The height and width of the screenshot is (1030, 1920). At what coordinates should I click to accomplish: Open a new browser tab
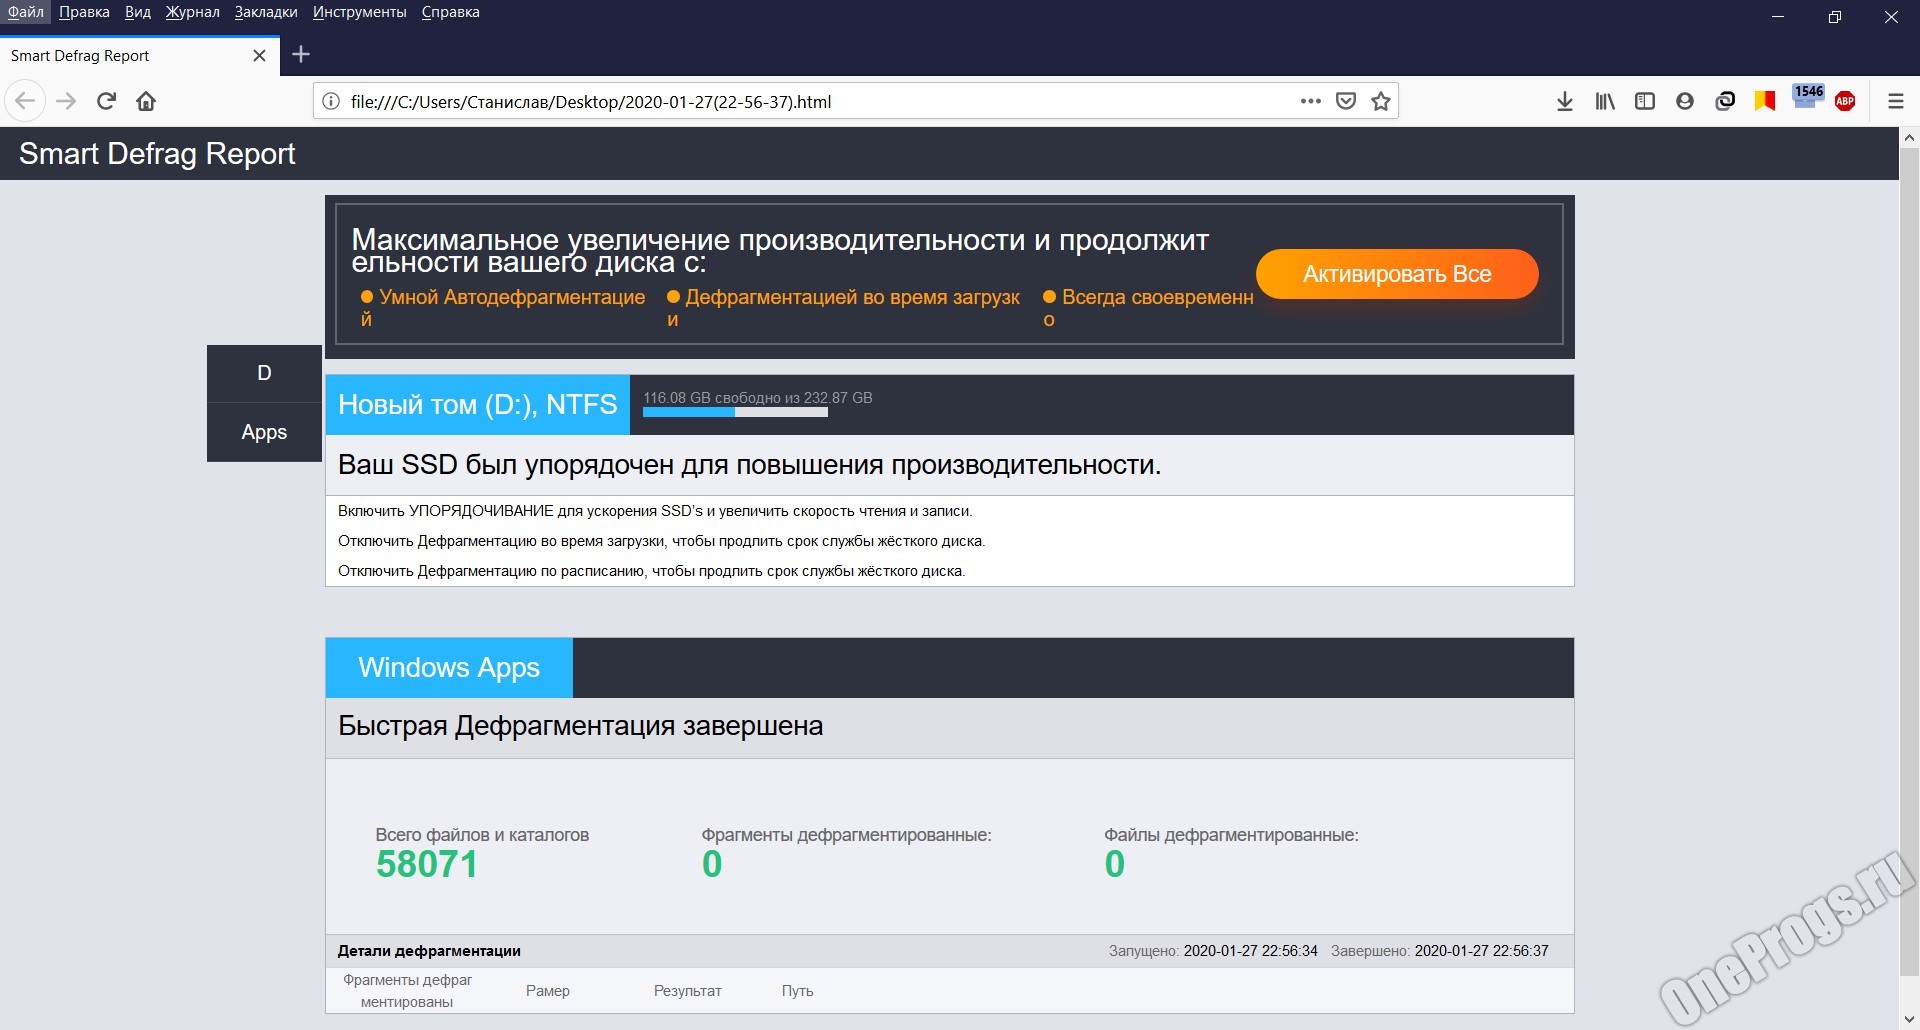tap(301, 55)
